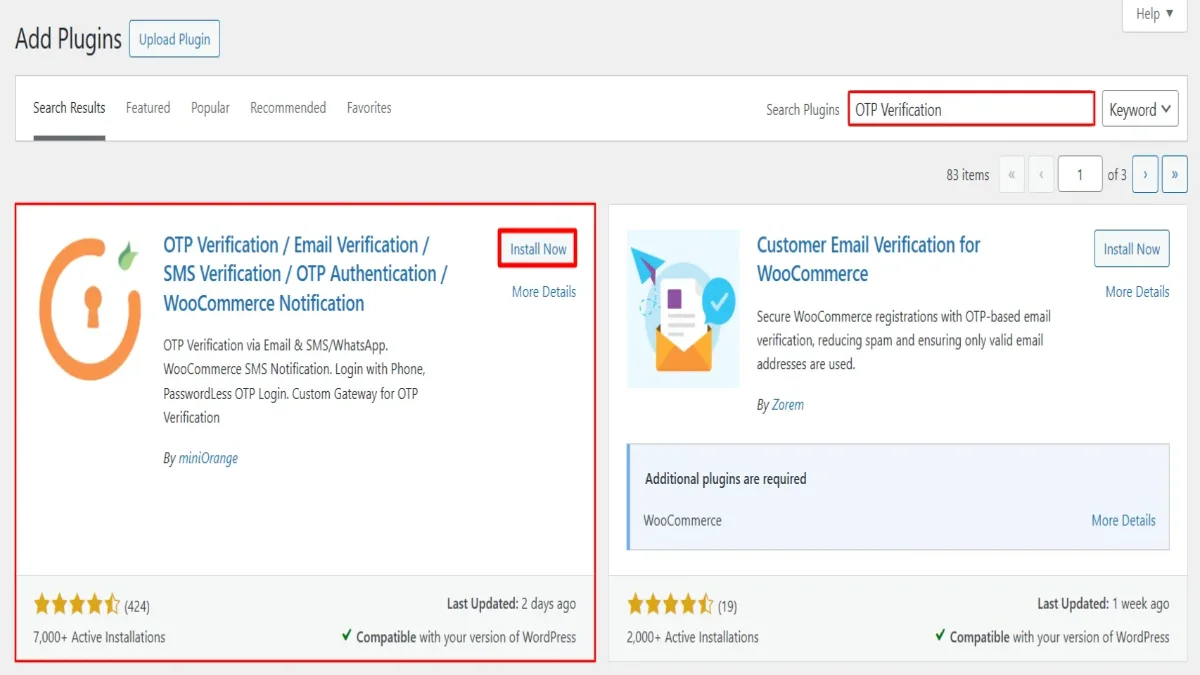Click the 2,000+ Active Installations text
Screen dimensions: 1200x675
pyautogui.click(x=693, y=637)
